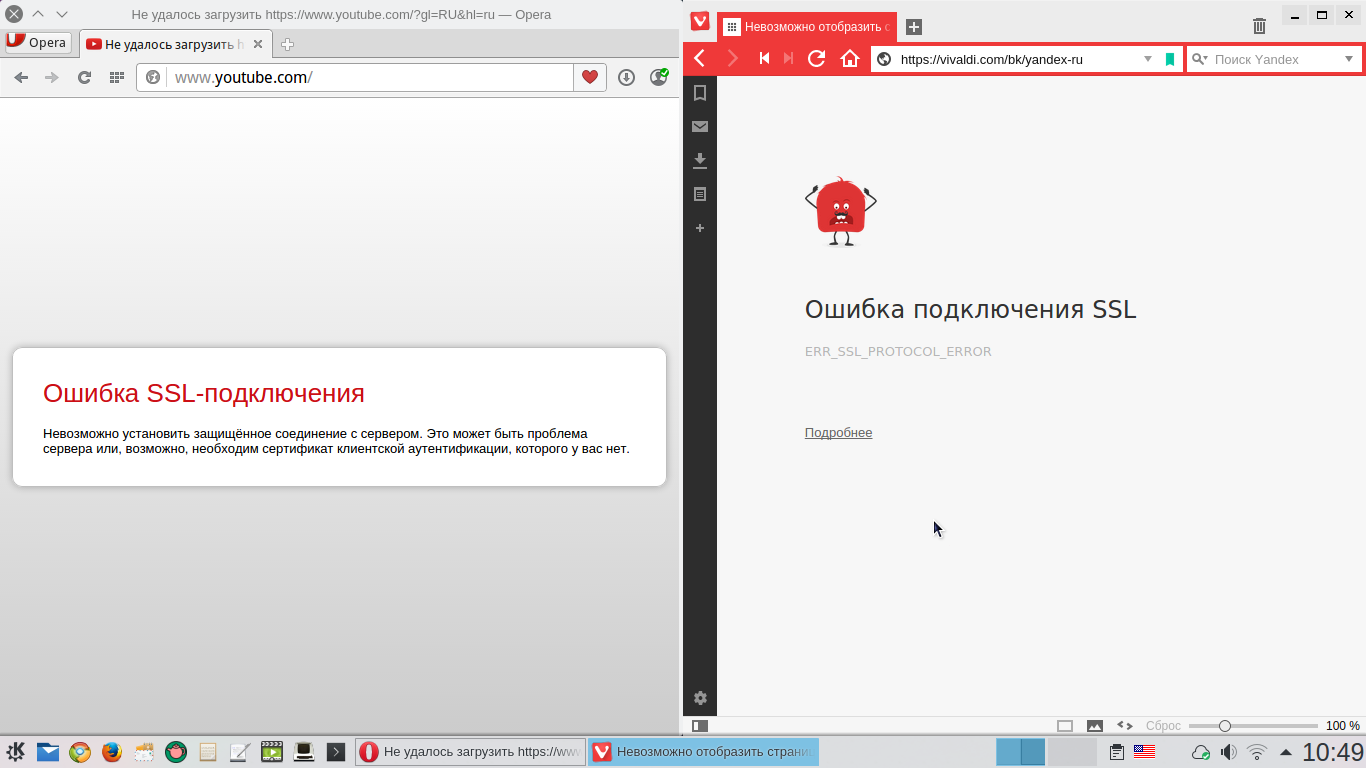
Task: Rewind history in Vivaldi
Action: click(764, 59)
